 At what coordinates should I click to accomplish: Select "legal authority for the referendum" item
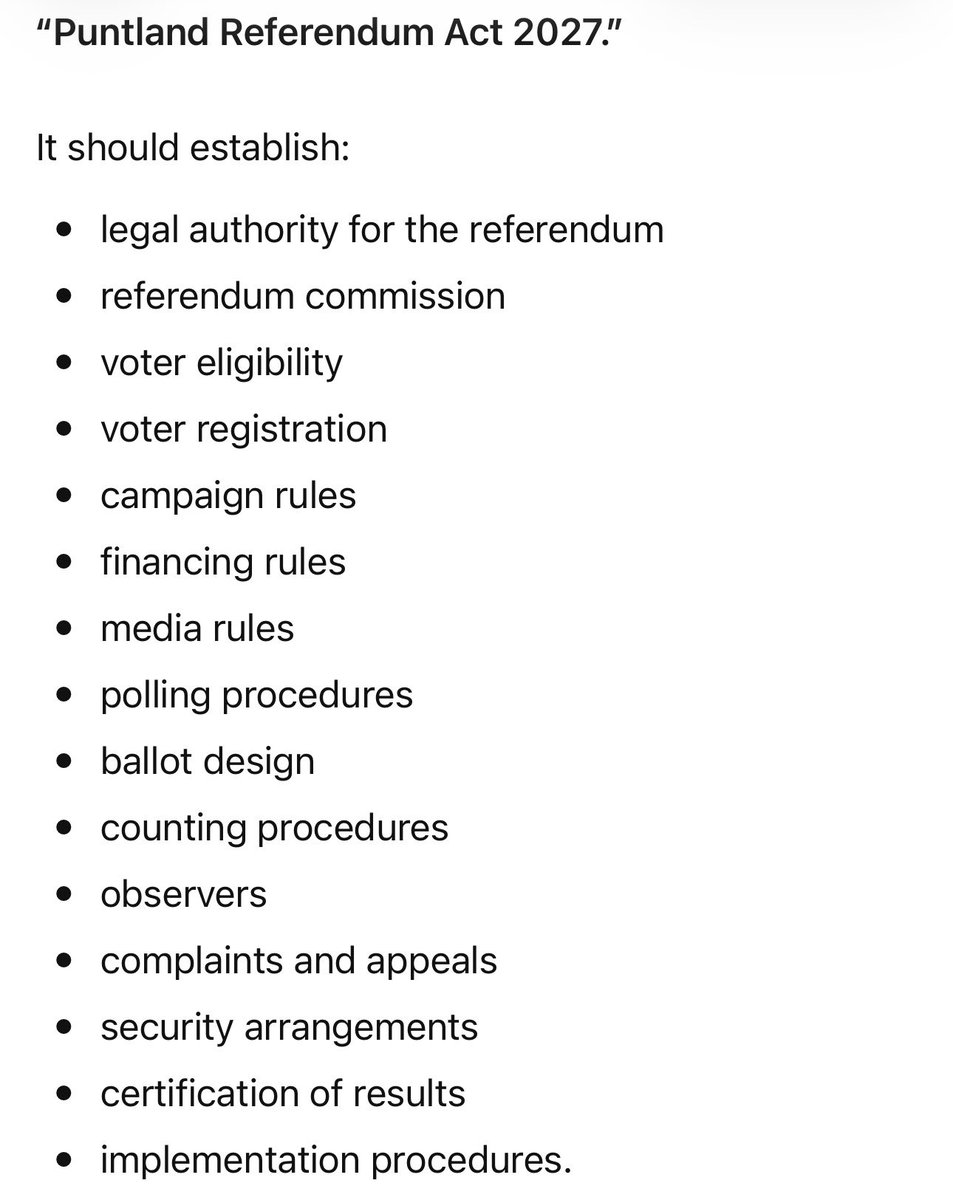[382, 230]
